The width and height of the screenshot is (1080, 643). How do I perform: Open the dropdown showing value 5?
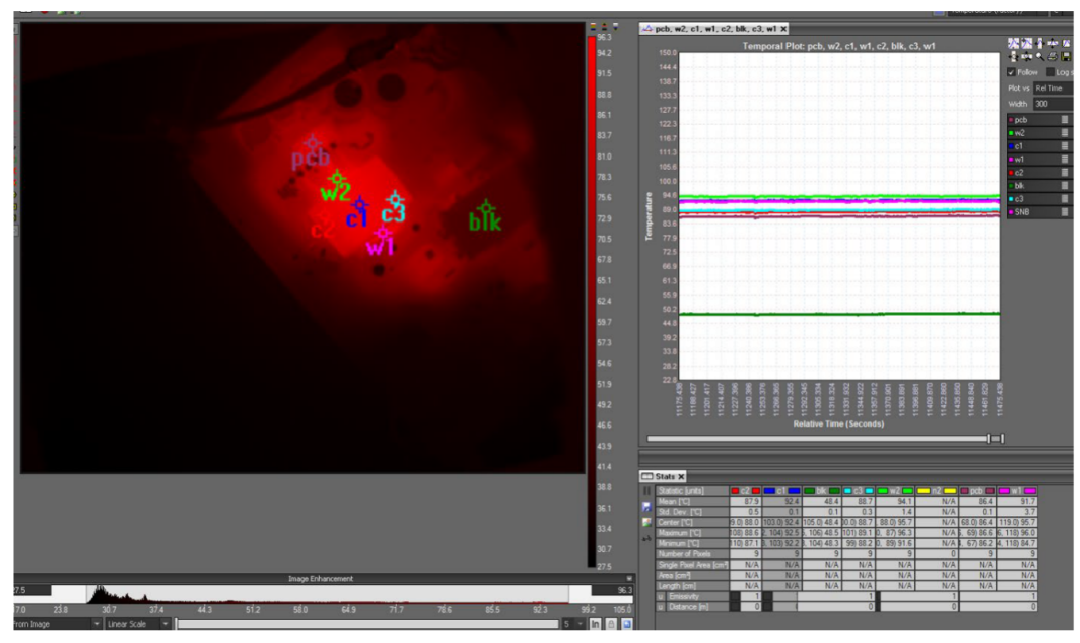pyautogui.click(x=574, y=624)
